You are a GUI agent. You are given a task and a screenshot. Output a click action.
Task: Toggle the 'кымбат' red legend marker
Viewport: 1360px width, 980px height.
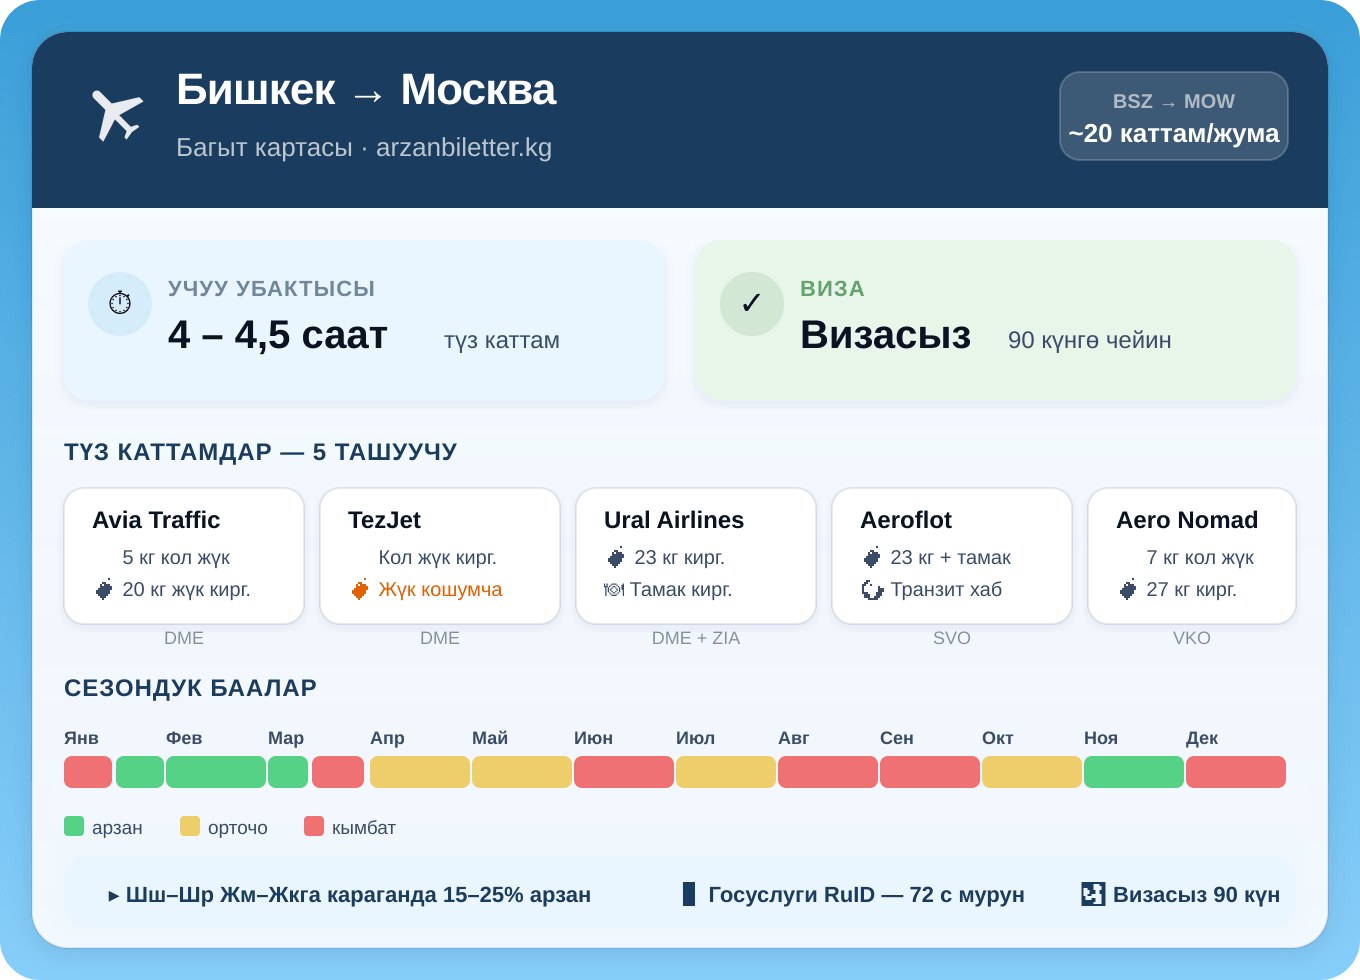[x=316, y=827]
